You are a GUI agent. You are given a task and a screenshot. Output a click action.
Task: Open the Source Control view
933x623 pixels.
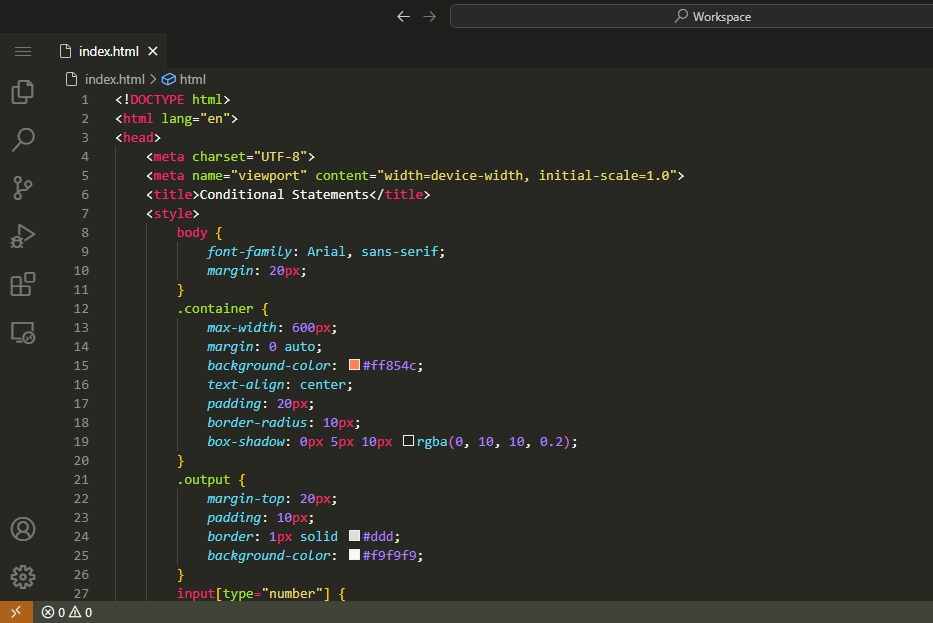23,187
